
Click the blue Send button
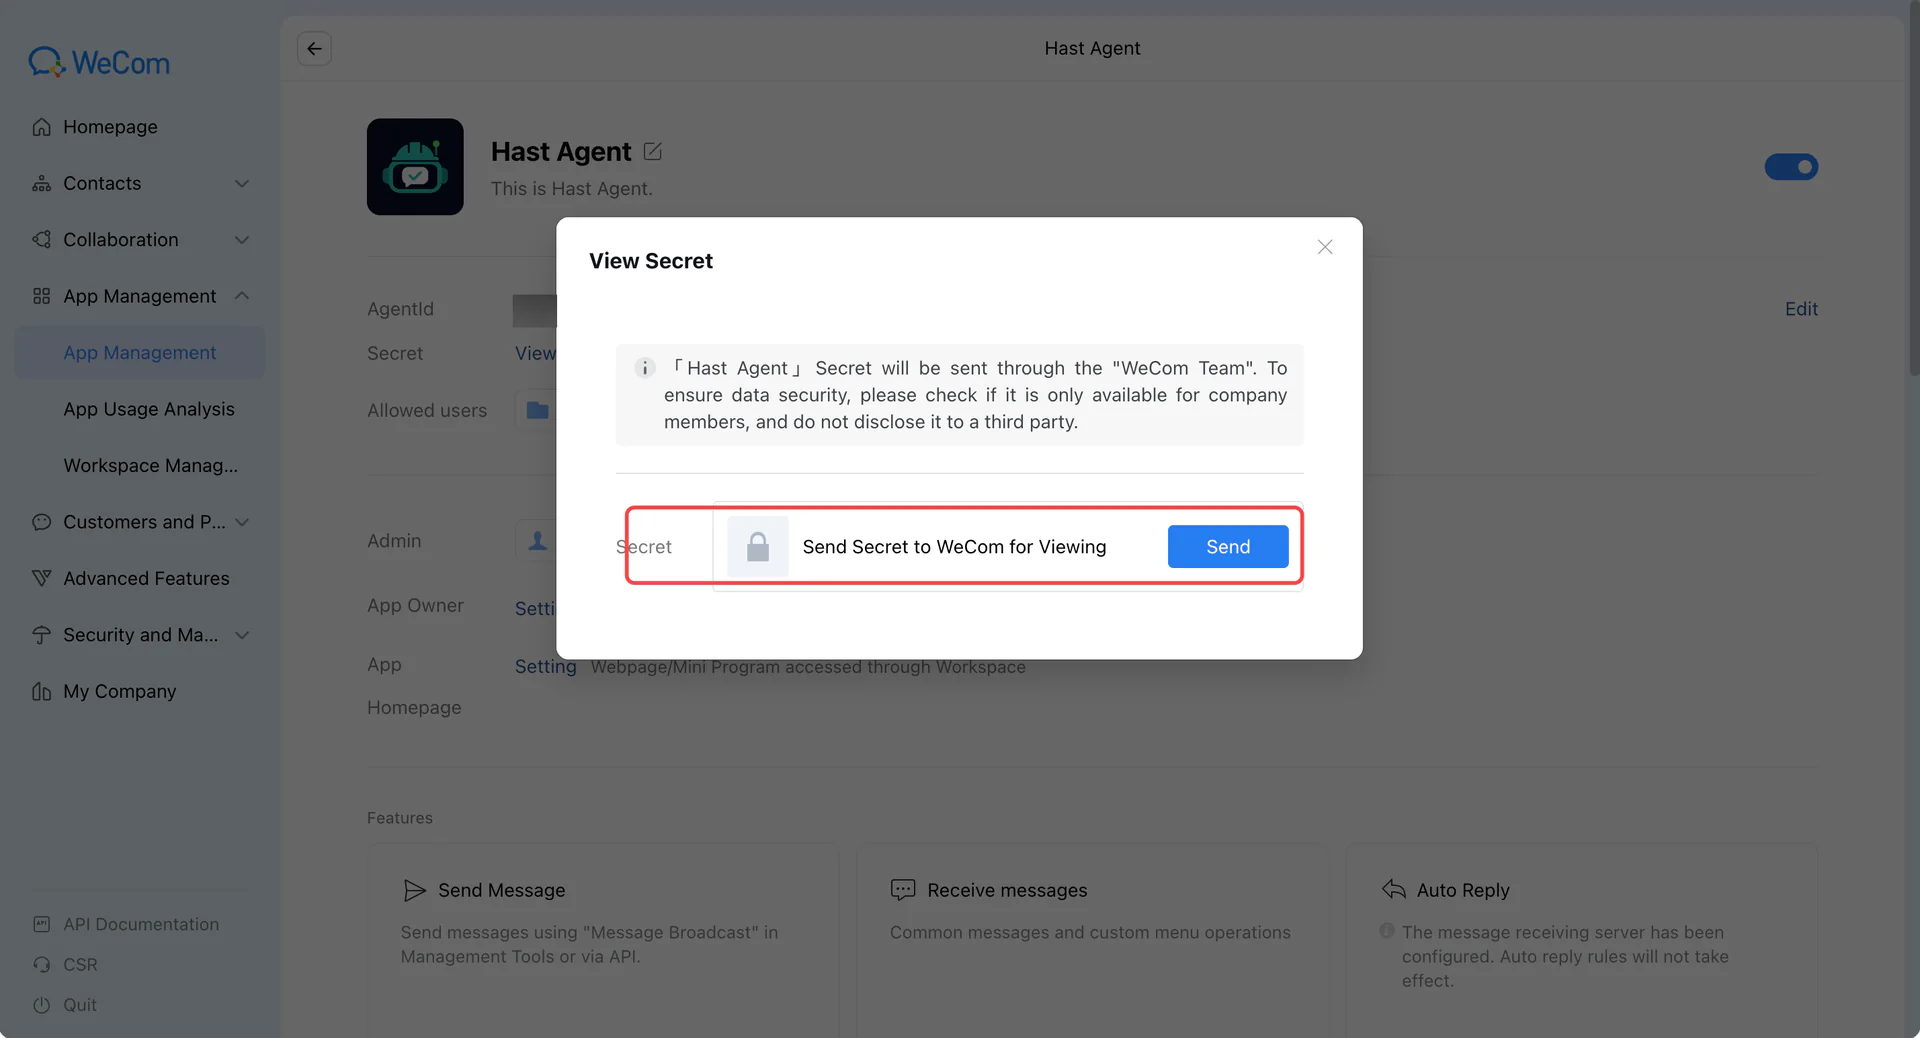[x=1228, y=547]
